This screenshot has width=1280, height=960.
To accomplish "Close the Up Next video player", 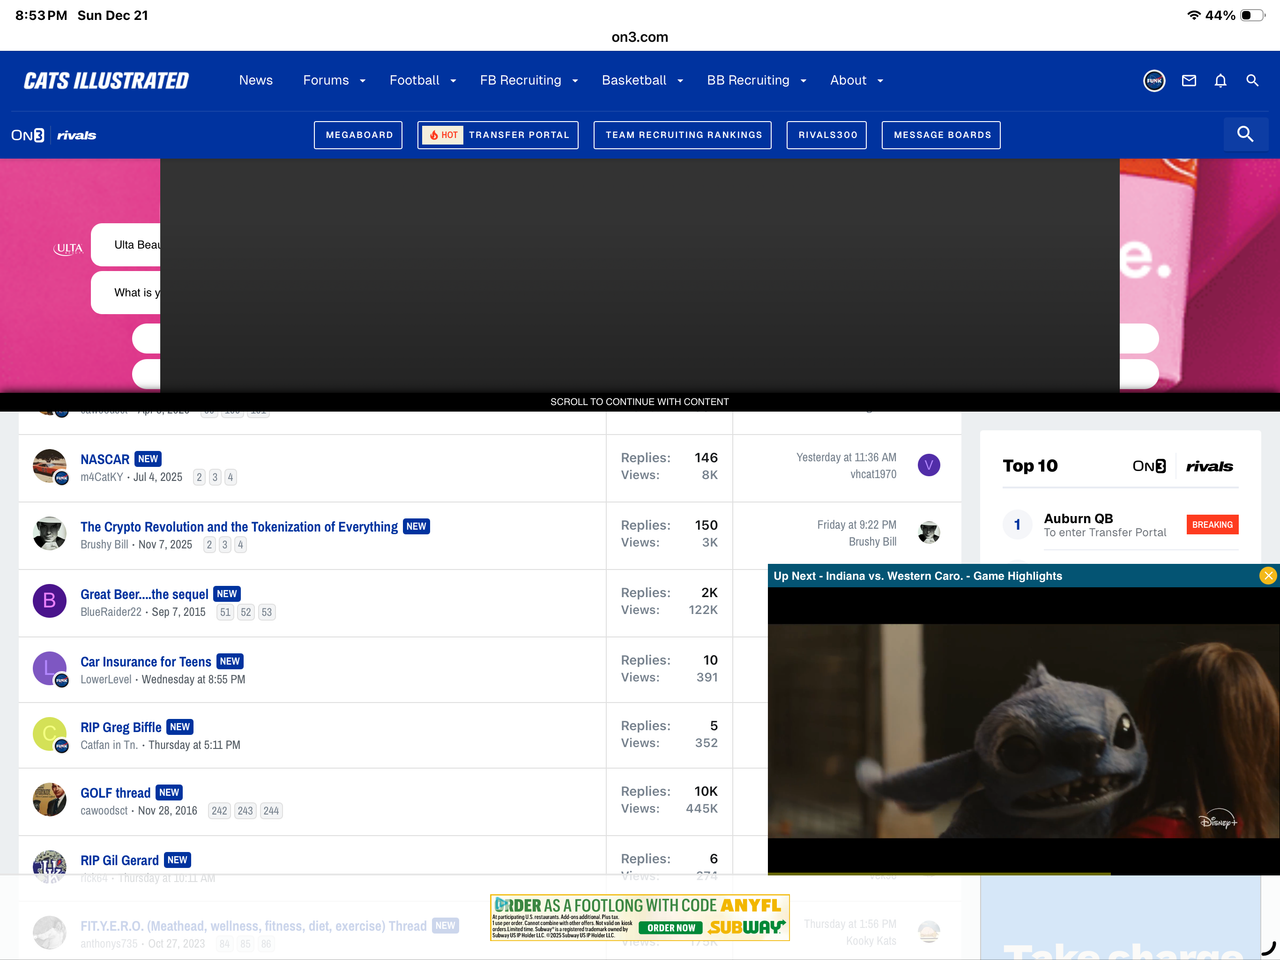I will coord(1268,576).
